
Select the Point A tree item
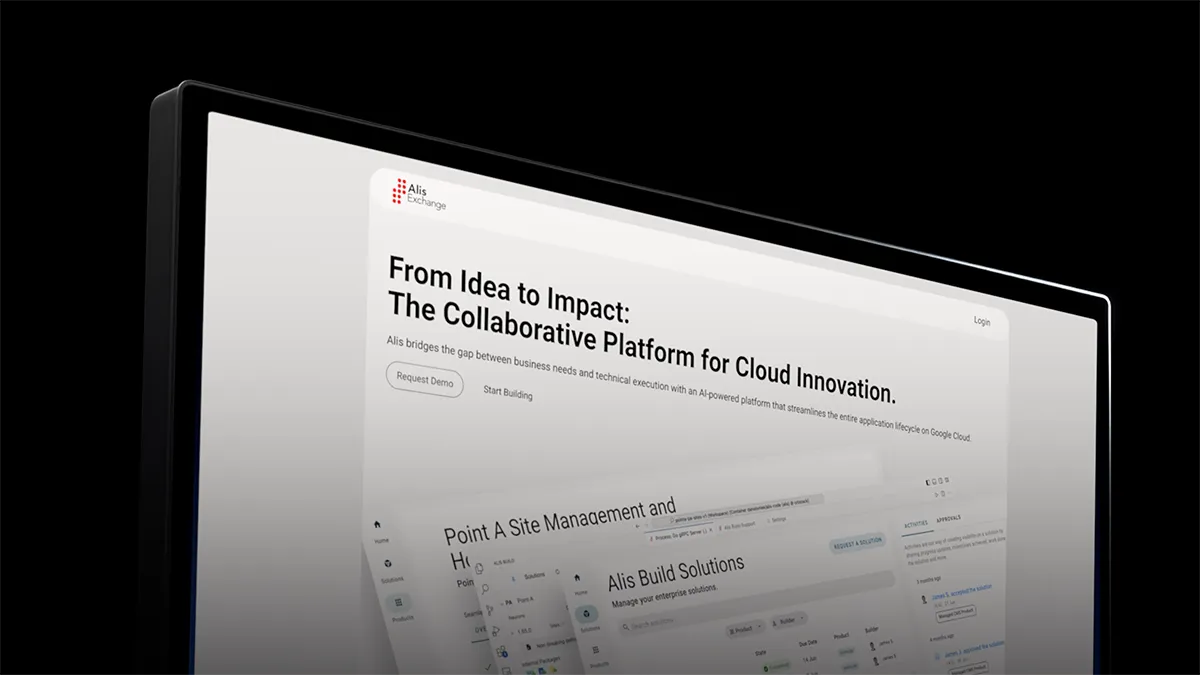tap(525, 599)
